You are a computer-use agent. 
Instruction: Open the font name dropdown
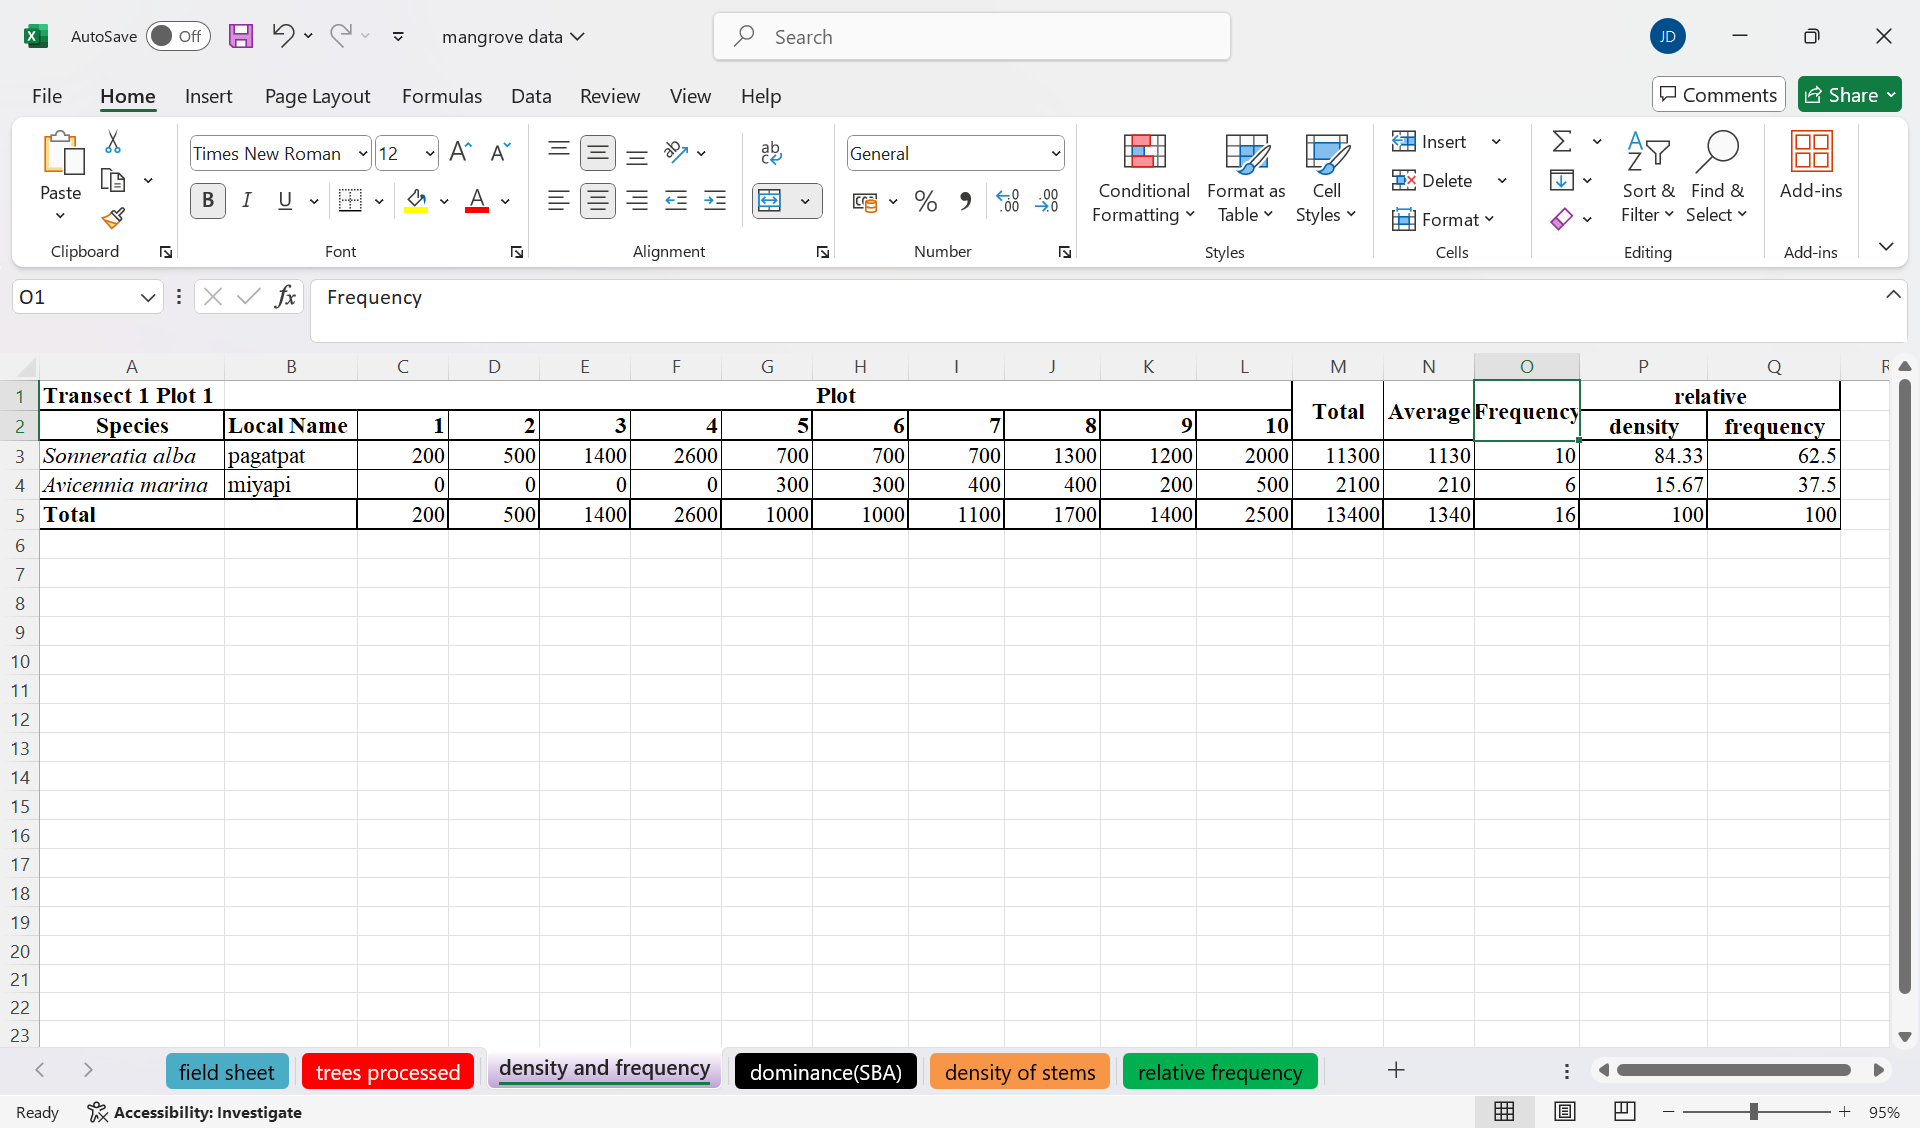point(363,154)
